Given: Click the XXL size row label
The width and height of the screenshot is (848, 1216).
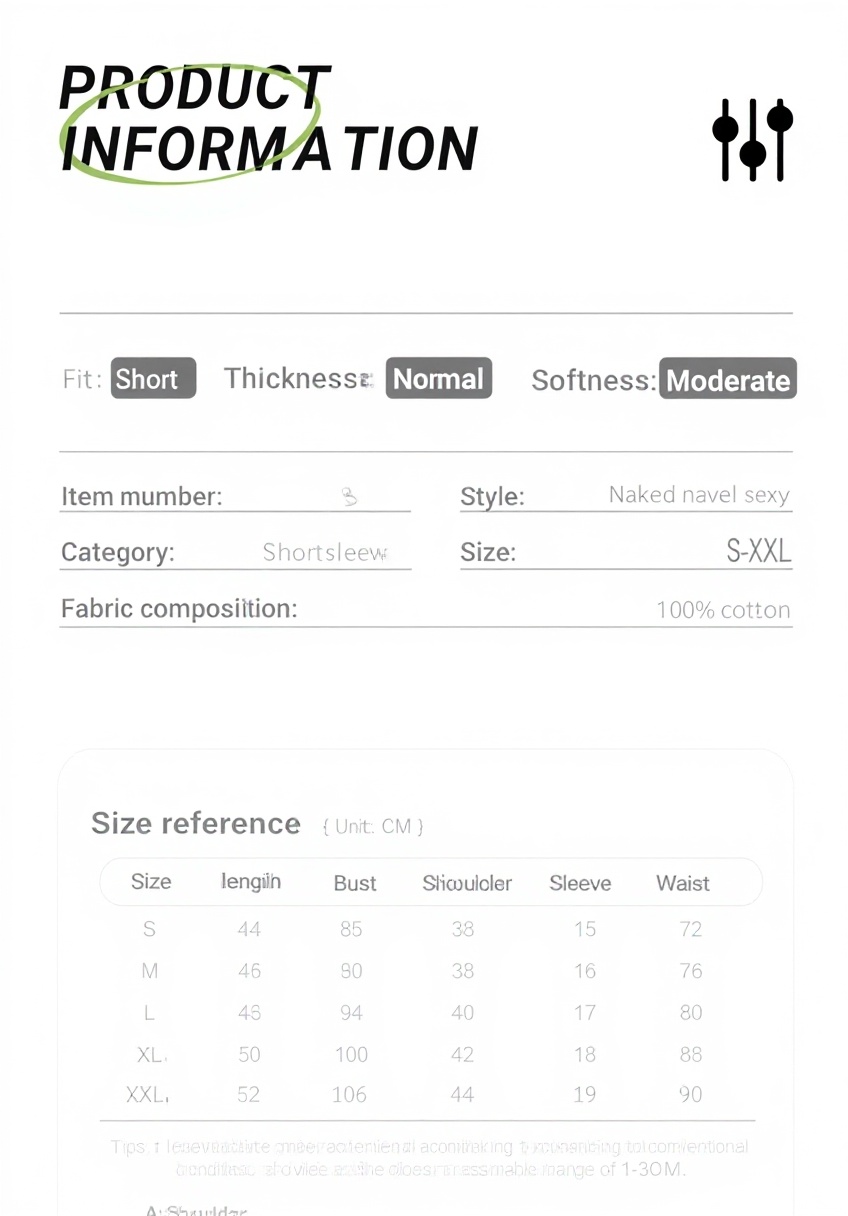Looking at the screenshot, I should point(147,1095).
